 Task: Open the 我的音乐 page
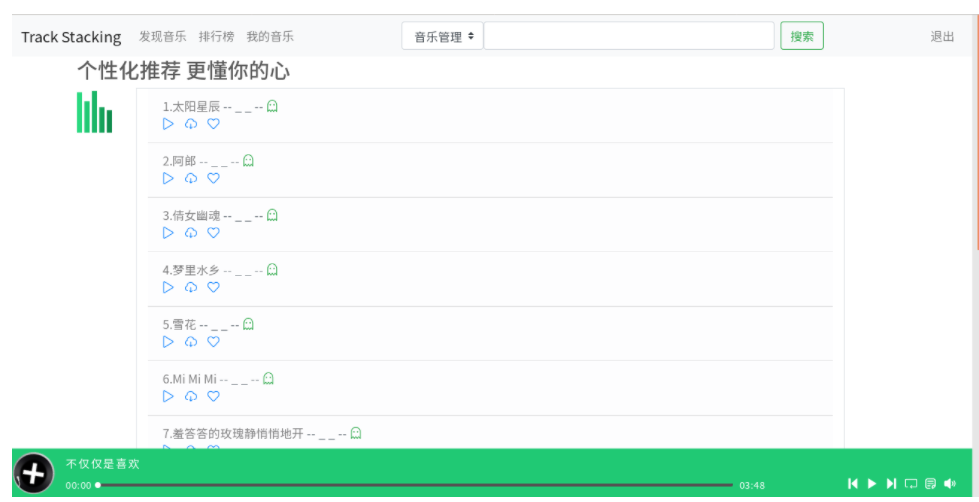click(x=270, y=36)
